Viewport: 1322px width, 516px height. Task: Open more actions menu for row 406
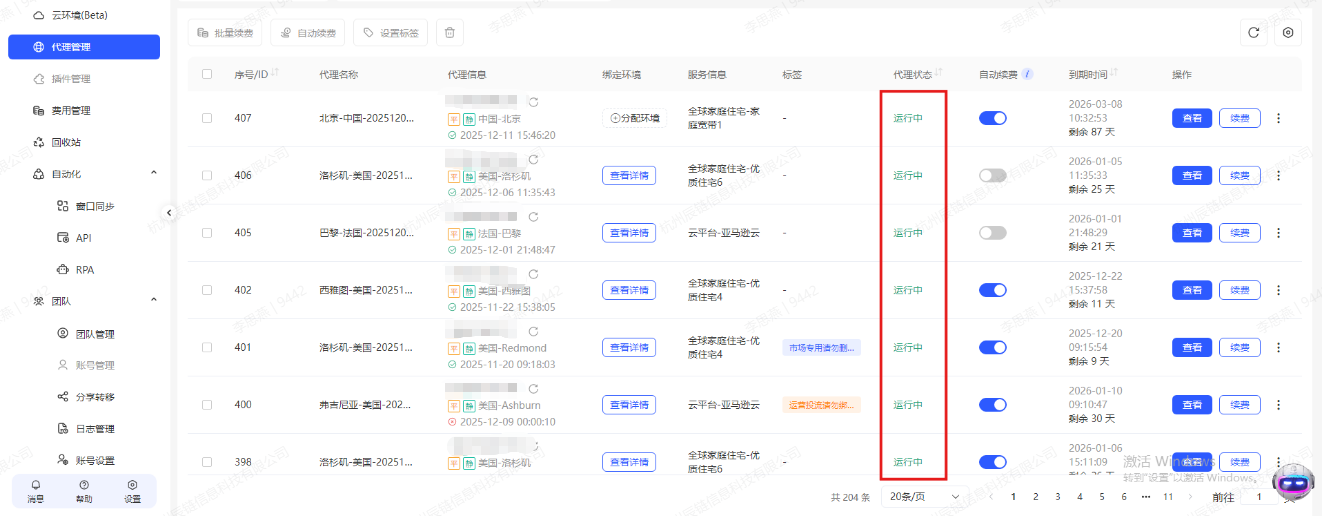[1278, 175]
